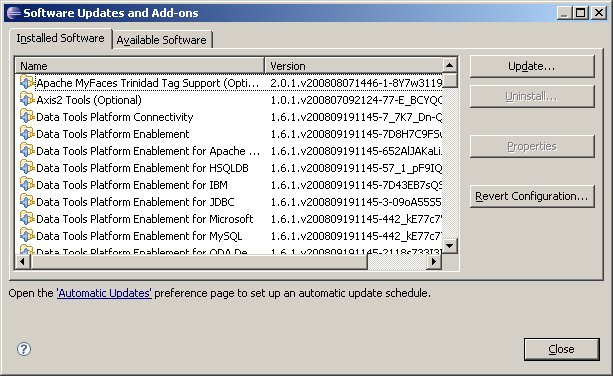This screenshot has width=613, height=376.
Task: Click icon for Enablement for Apache row
Action: [27, 150]
